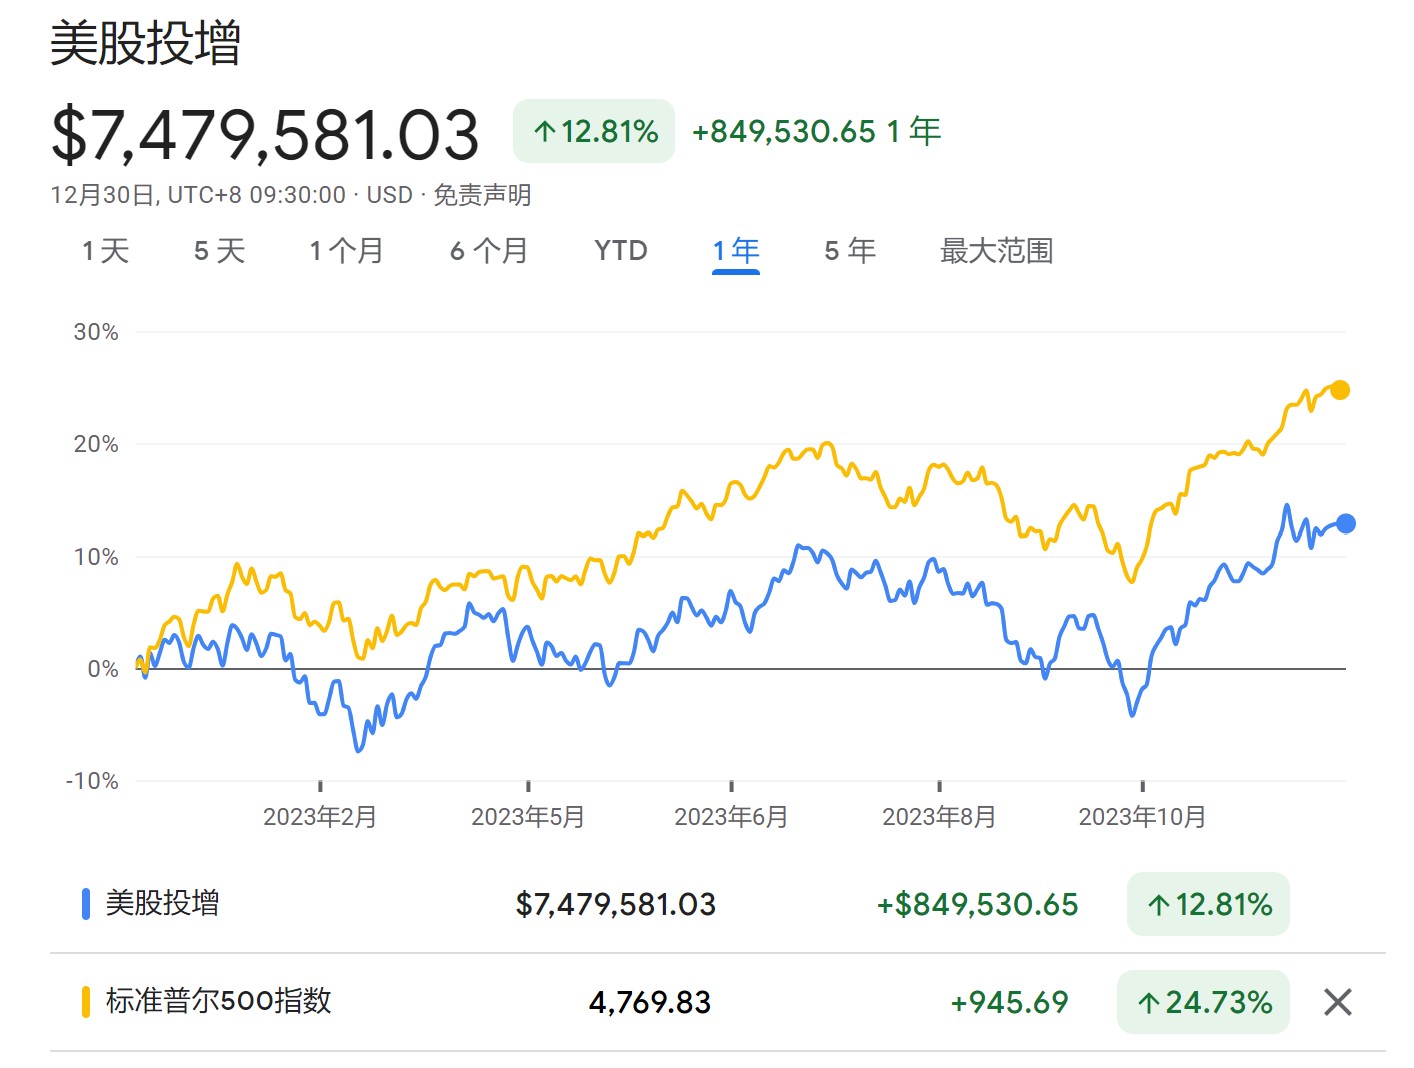Select the 1个月 range tab
Image resolution: width=1414 pixels, height=1068 pixels.
coord(346,251)
